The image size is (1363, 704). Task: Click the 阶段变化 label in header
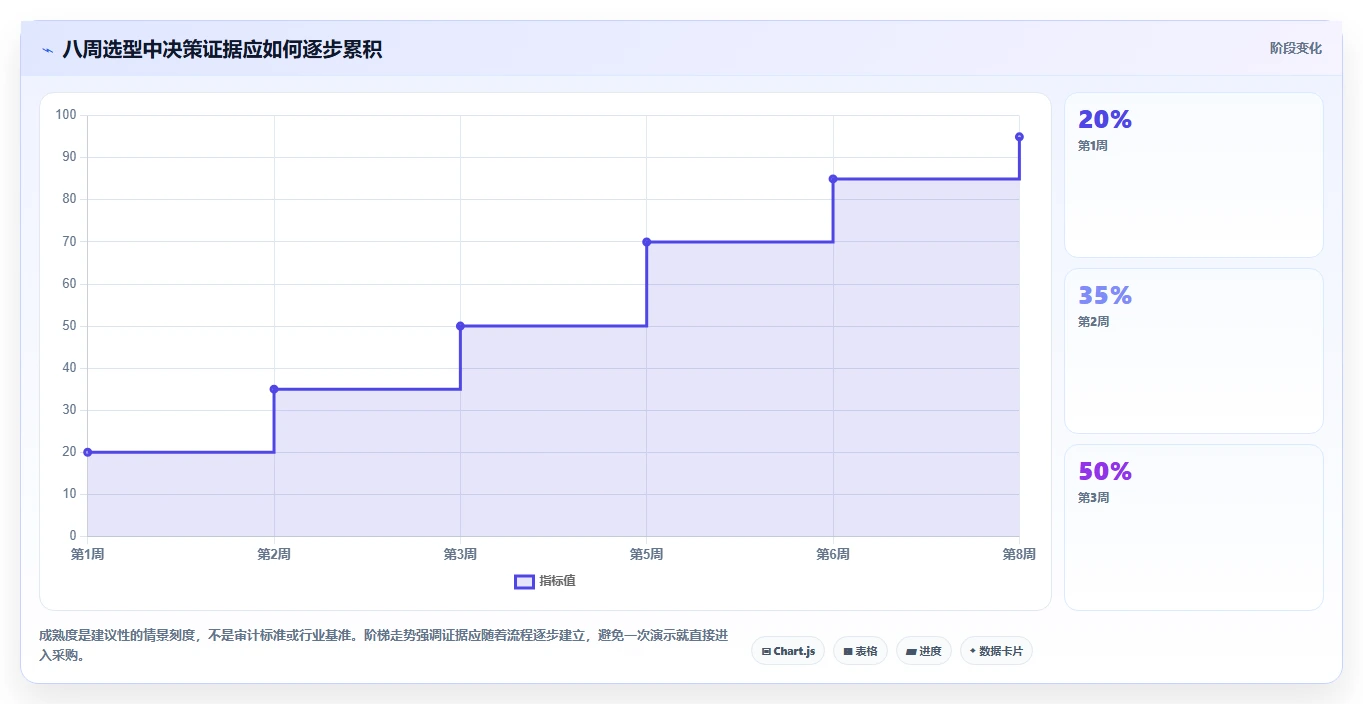(x=1295, y=48)
